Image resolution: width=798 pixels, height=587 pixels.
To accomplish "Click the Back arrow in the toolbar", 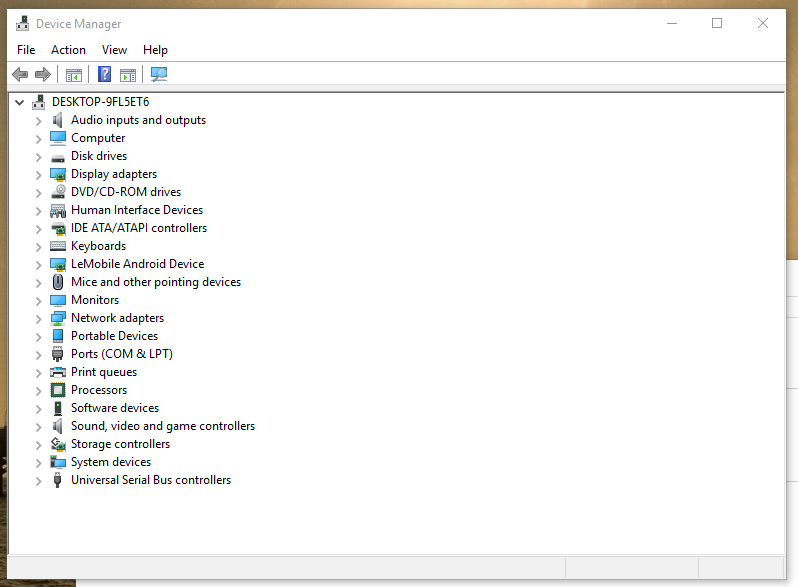I will (20, 75).
